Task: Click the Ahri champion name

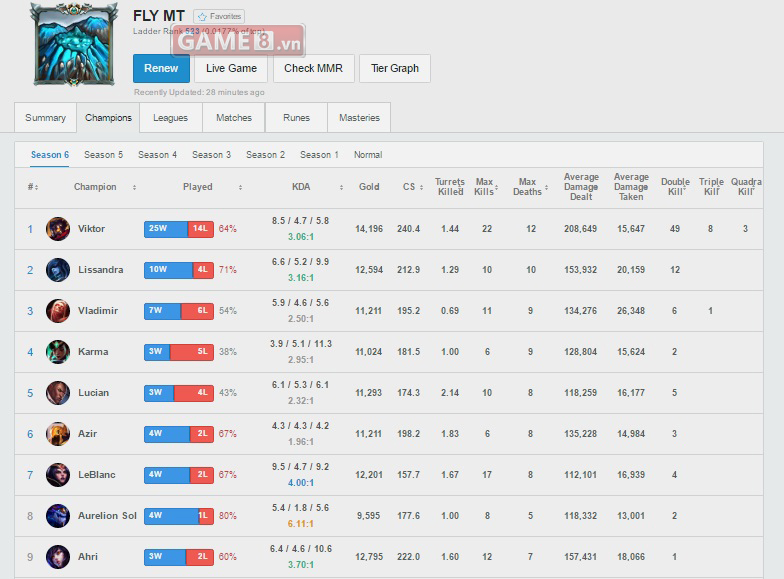Action: [88, 557]
